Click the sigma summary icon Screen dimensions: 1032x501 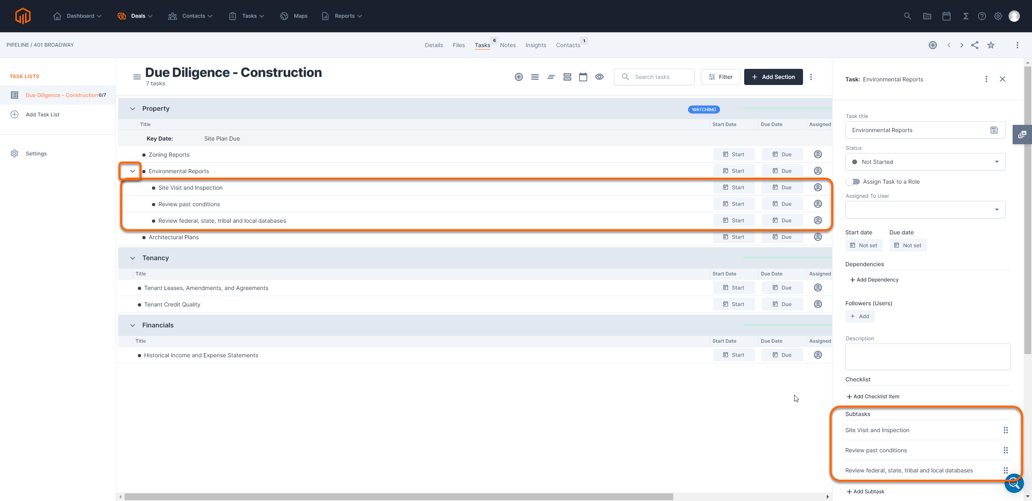point(965,16)
